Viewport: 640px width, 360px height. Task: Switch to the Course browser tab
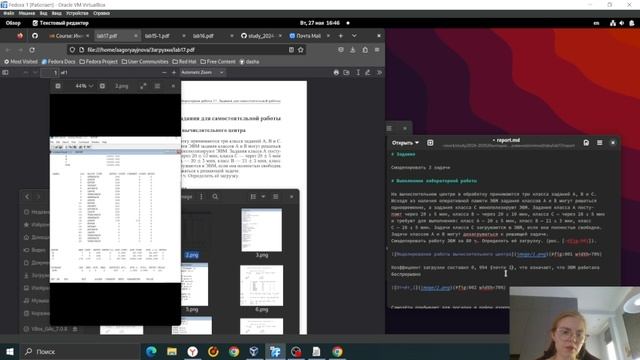click(69, 36)
